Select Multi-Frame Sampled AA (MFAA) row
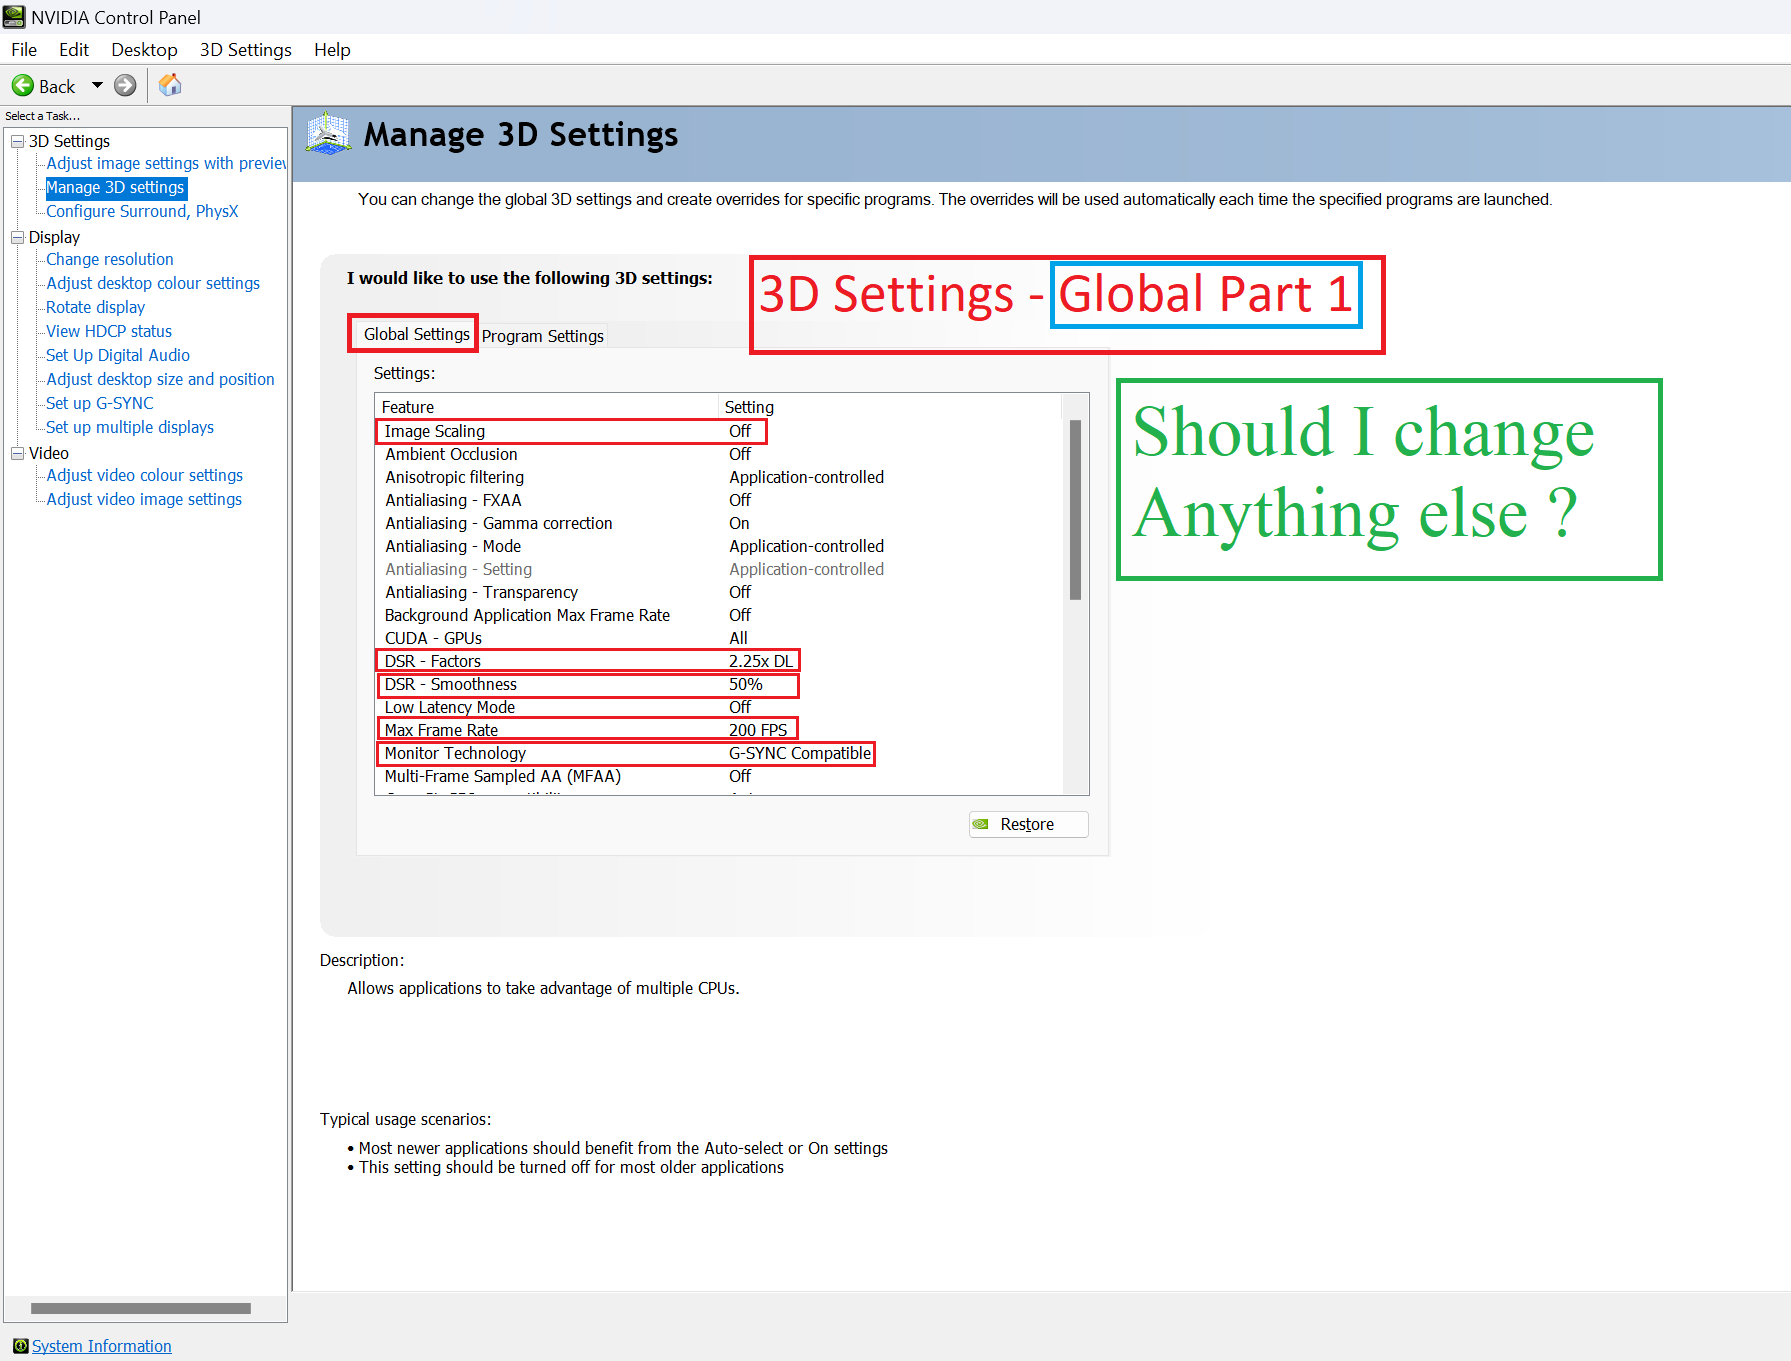1791x1361 pixels. point(718,776)
